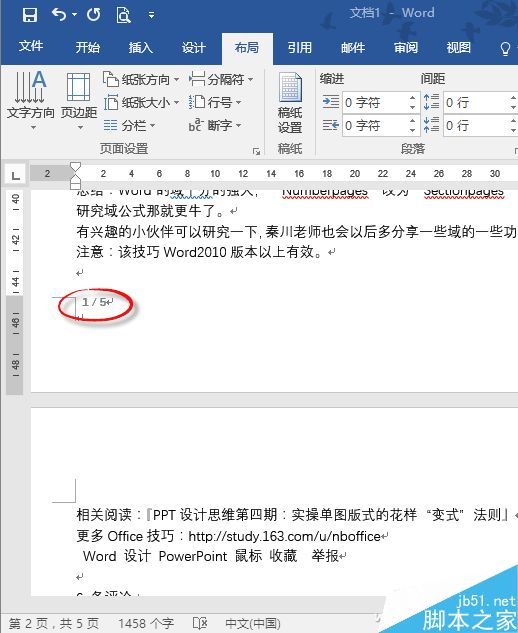Click the proofing errors icon in status bar
518x633 pixels.
(x=200, y=623)
